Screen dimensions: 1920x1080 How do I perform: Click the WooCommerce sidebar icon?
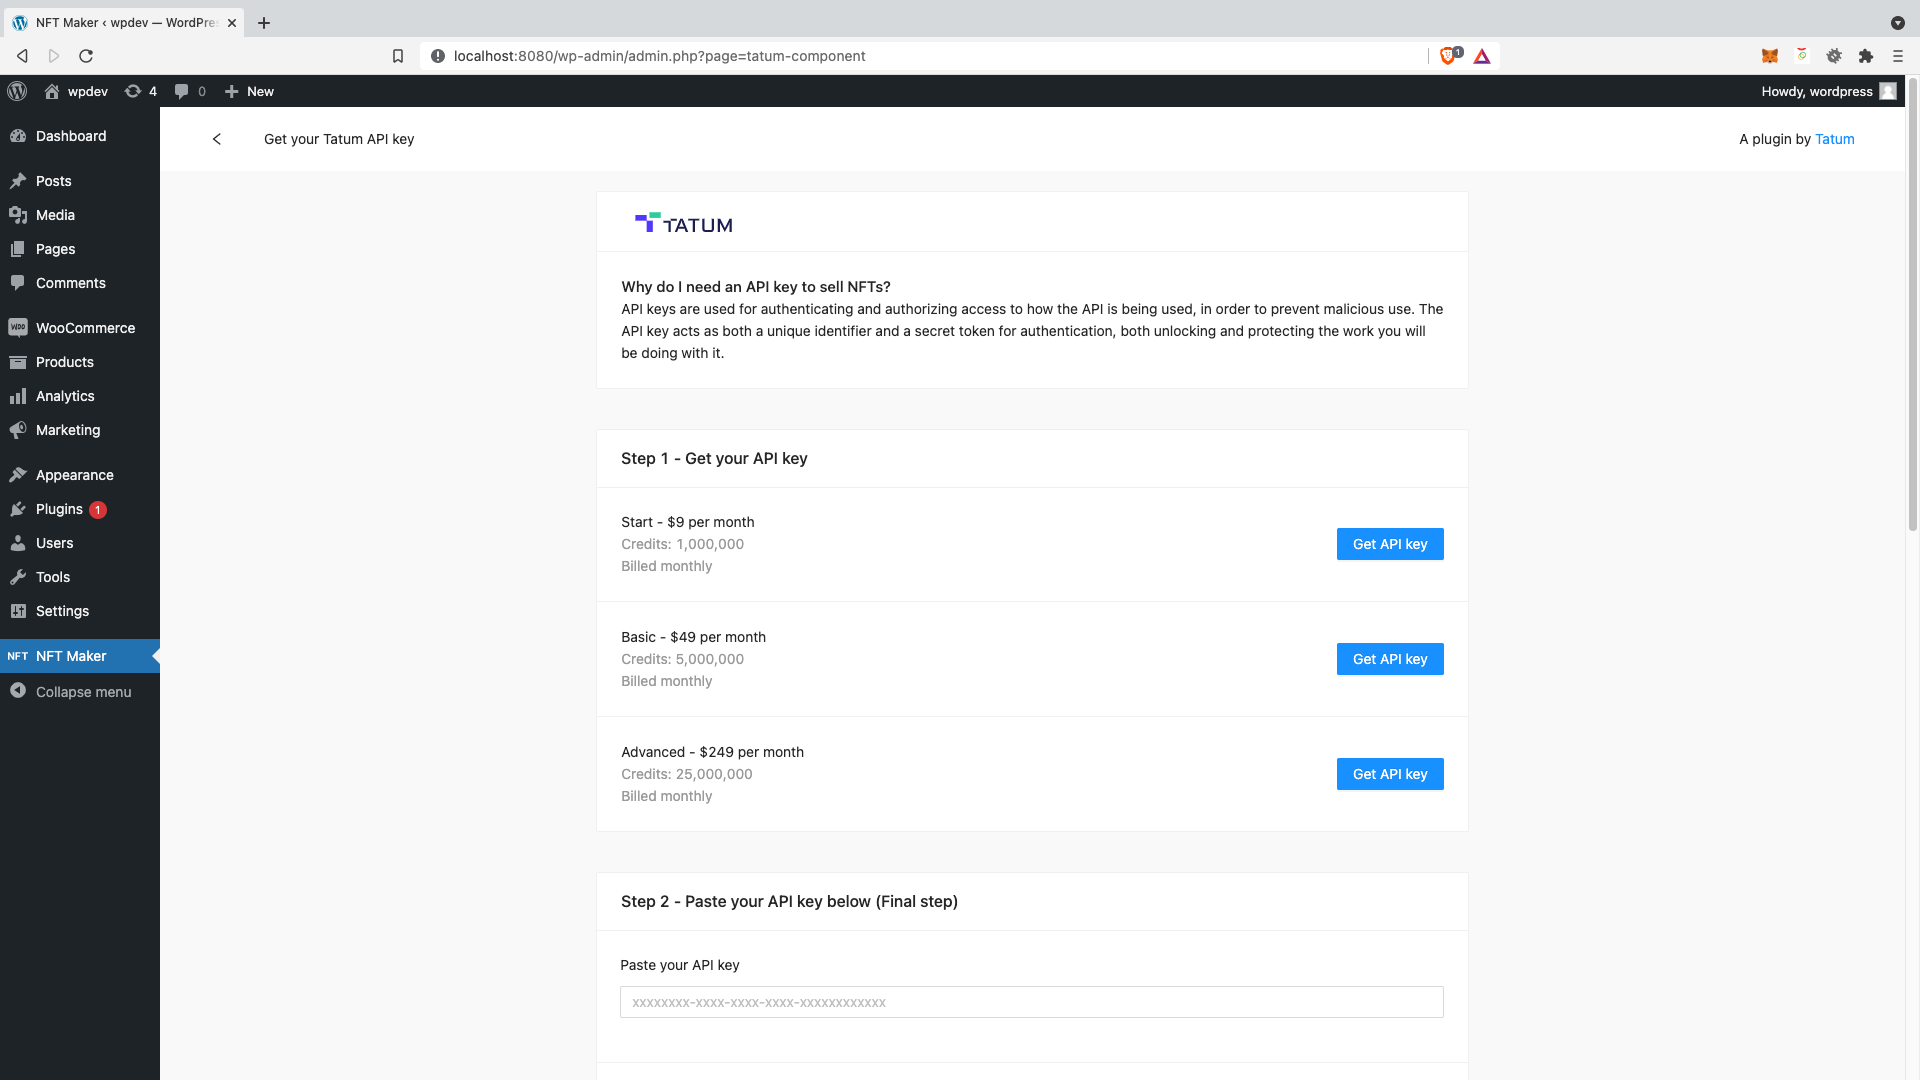[18, 328]
